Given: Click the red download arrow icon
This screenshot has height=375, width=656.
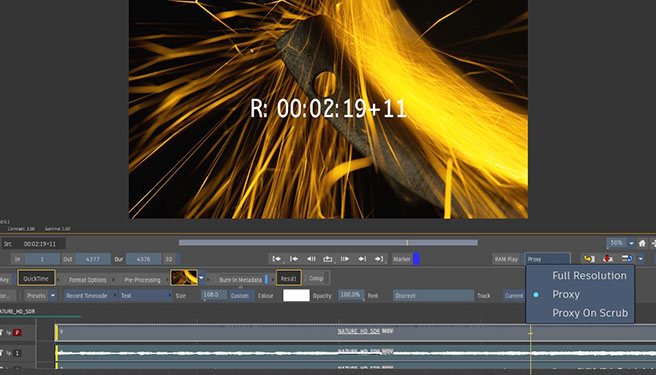Looking at the screenshot, I should pos(608,259).
